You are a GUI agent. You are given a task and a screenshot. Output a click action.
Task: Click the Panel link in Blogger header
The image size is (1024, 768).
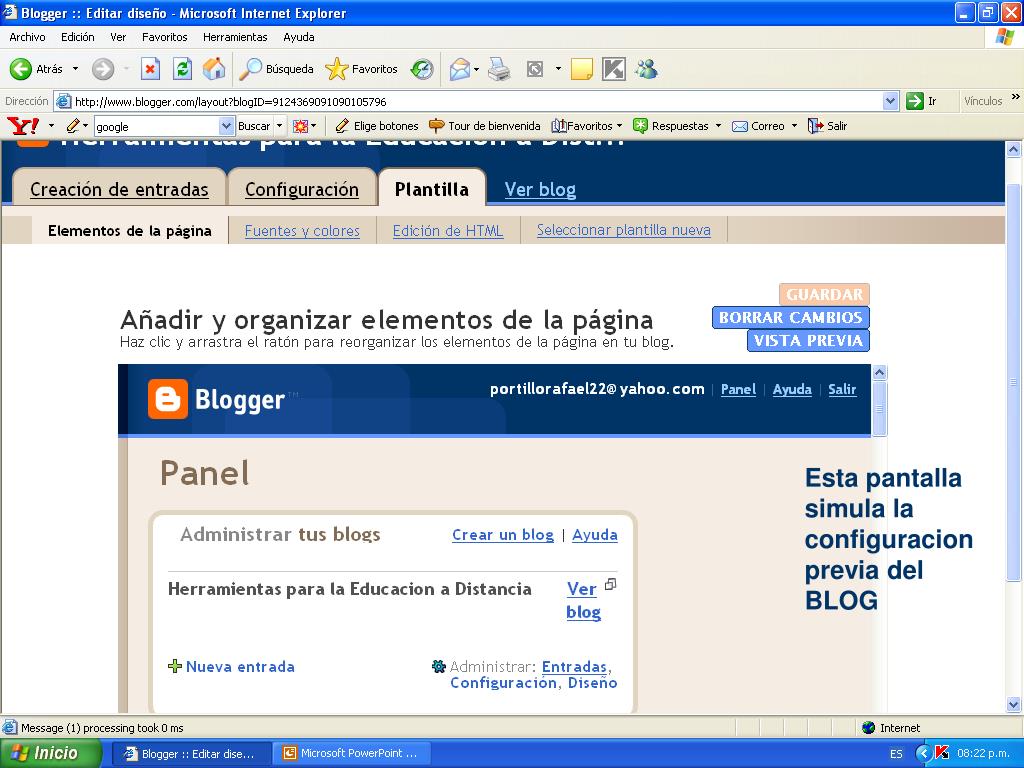739,389
